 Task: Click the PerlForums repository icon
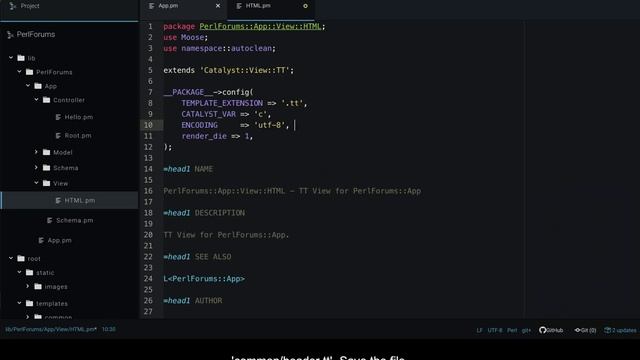tap(10, 35)
